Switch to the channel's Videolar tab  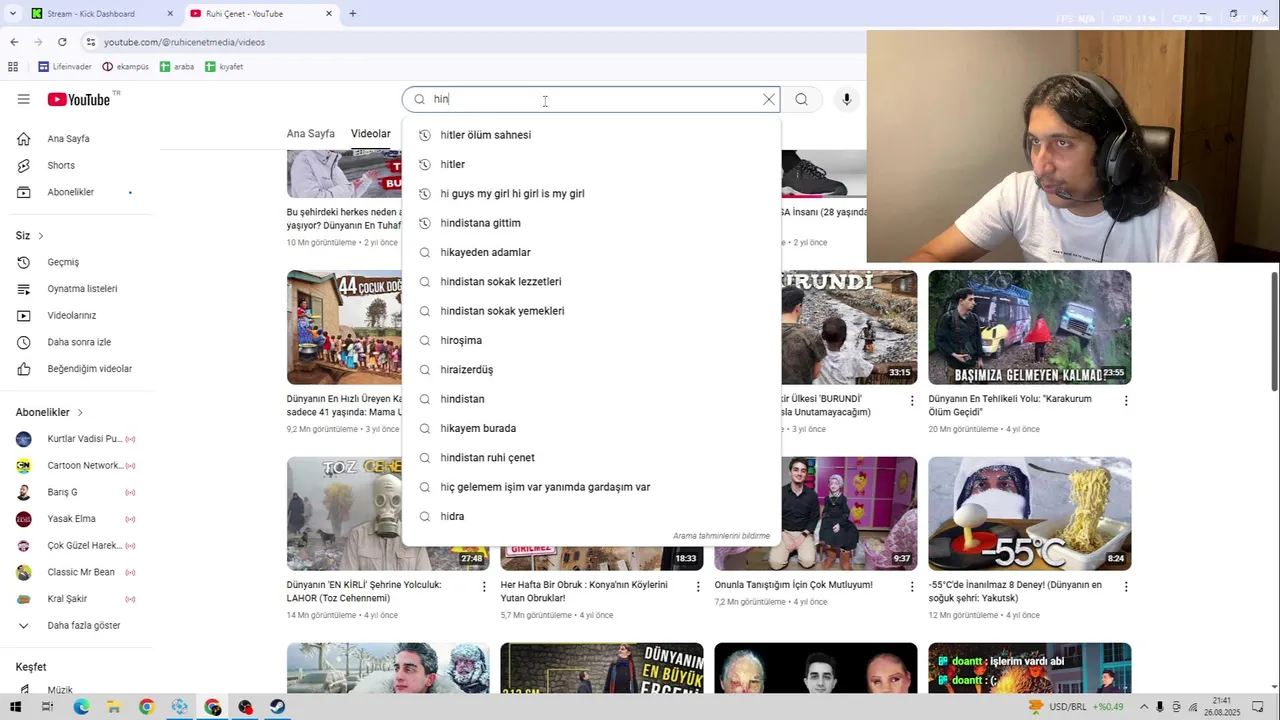[x=371, y=134]
